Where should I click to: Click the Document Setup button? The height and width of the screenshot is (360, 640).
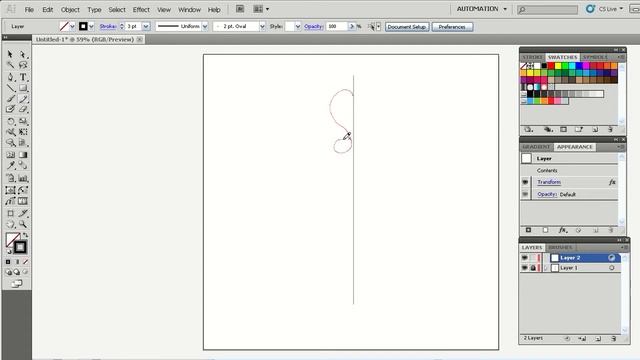click(407, 27)
